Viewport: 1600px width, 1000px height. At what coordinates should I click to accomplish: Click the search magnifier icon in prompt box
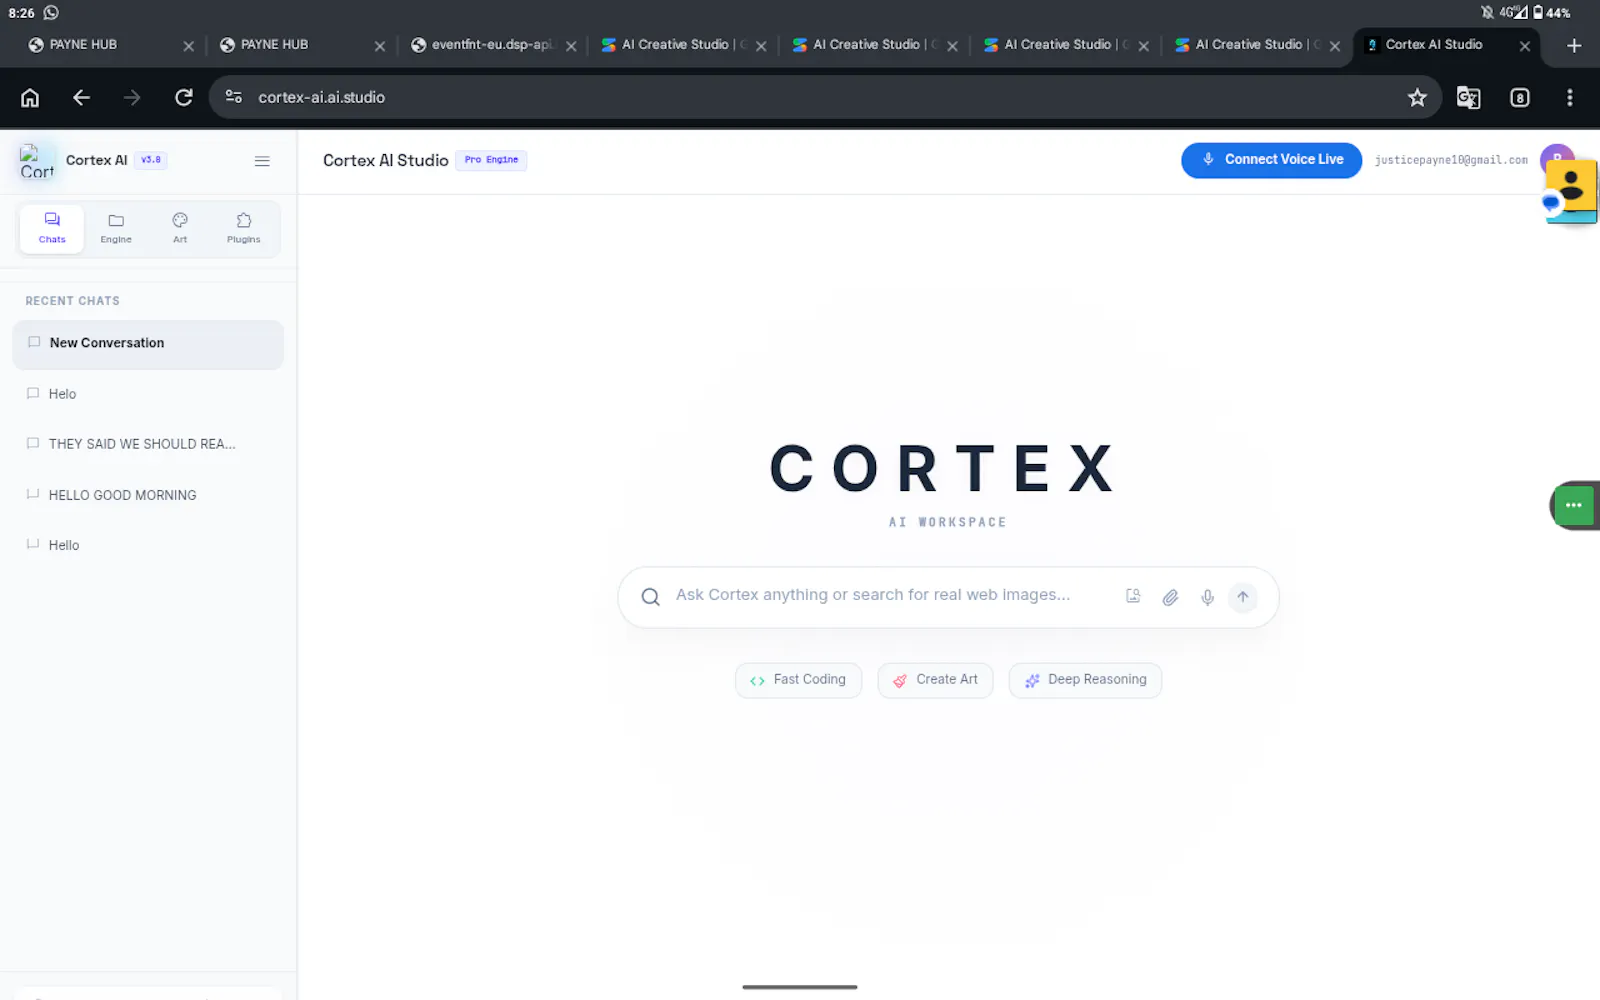coord(650,597)
